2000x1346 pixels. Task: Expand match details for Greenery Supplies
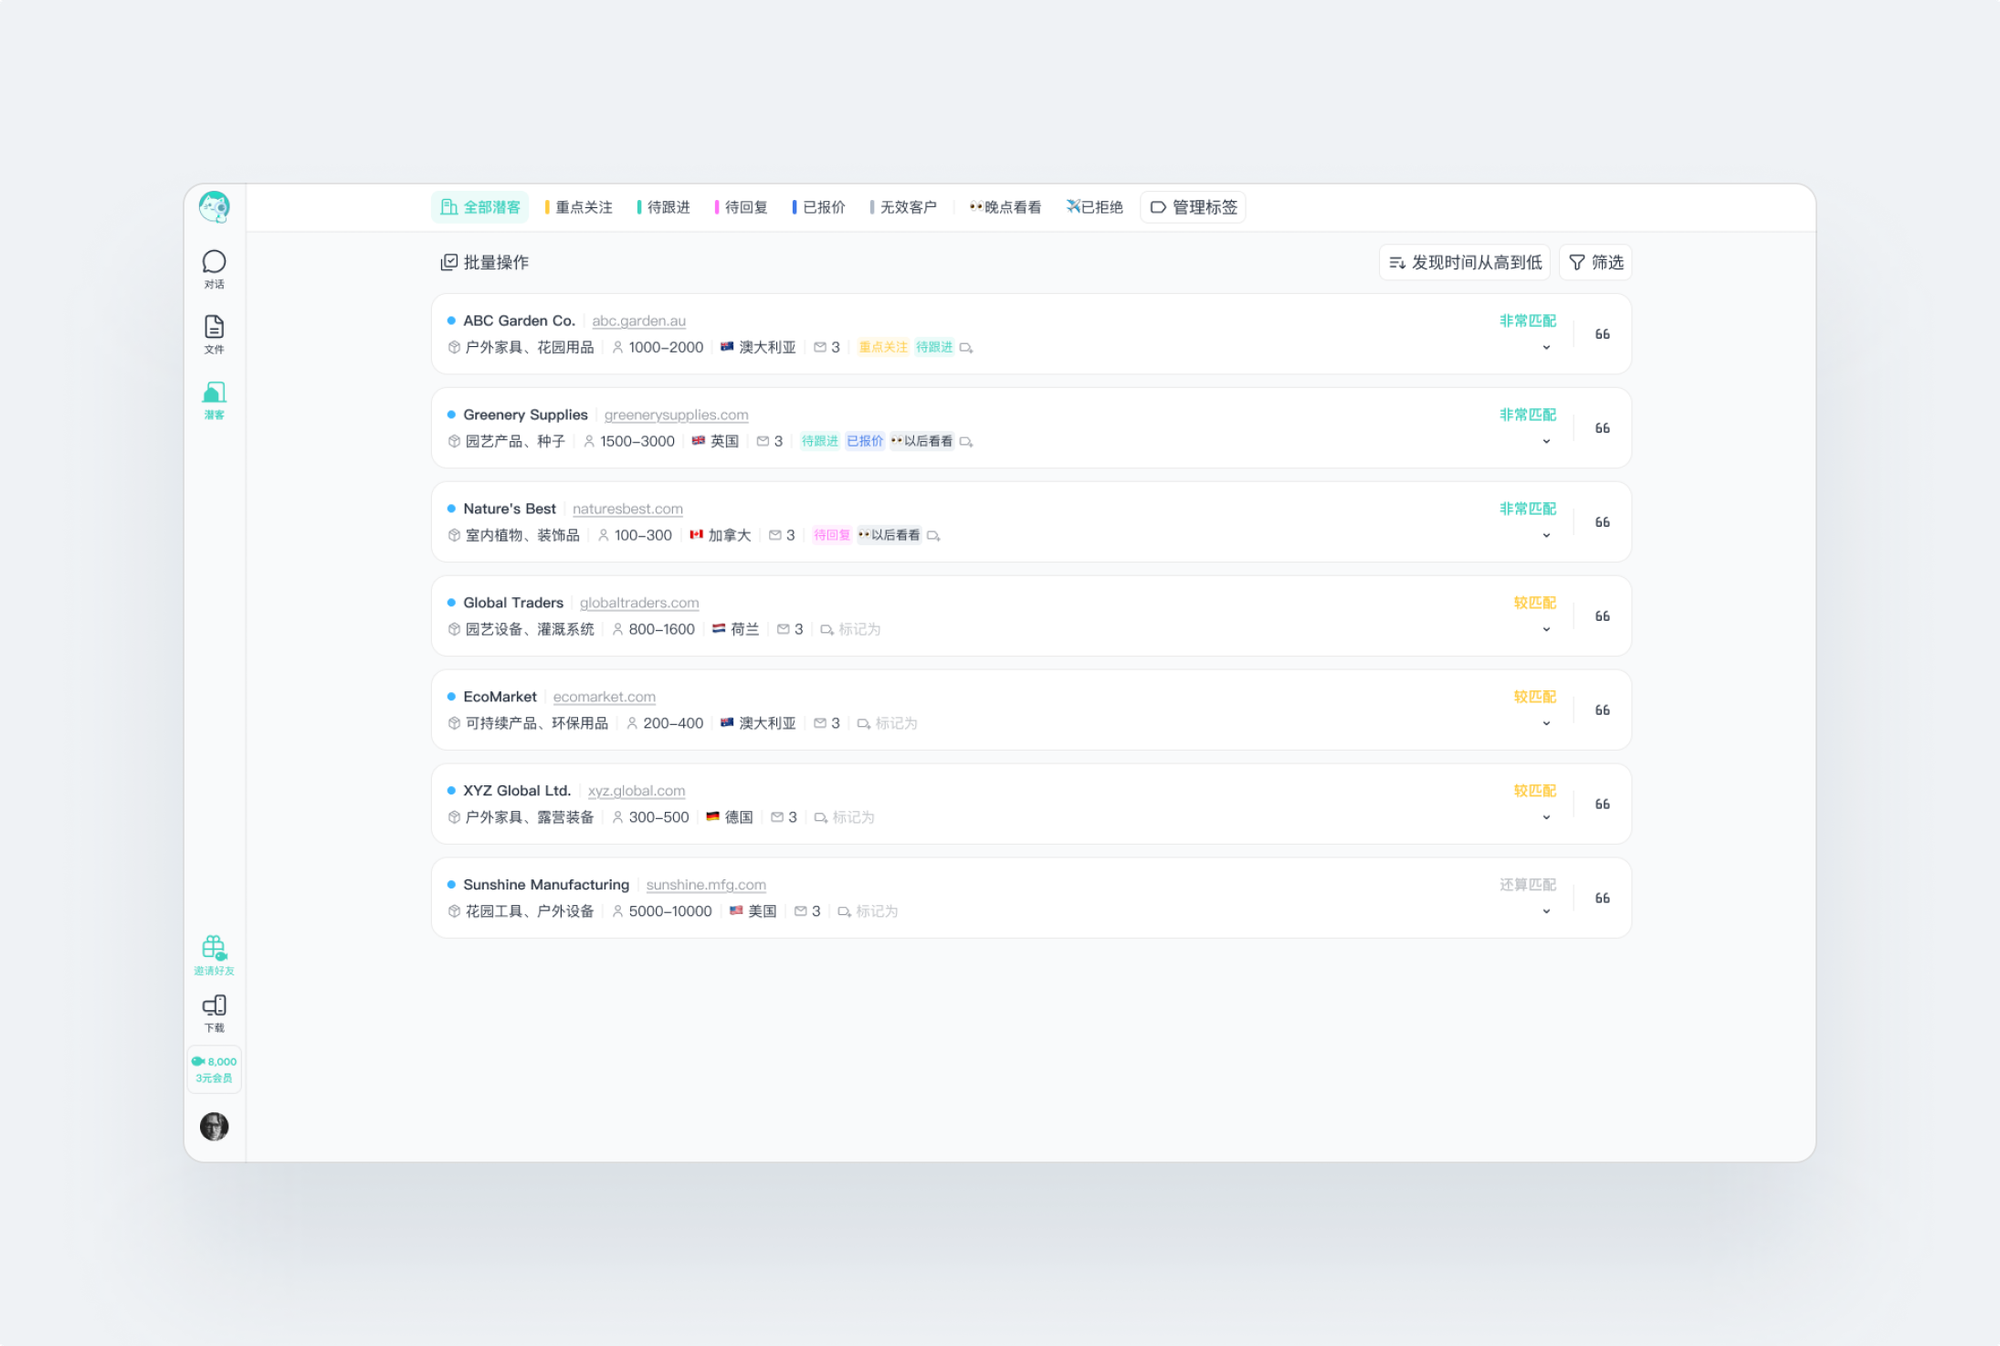pos(1546,442)
